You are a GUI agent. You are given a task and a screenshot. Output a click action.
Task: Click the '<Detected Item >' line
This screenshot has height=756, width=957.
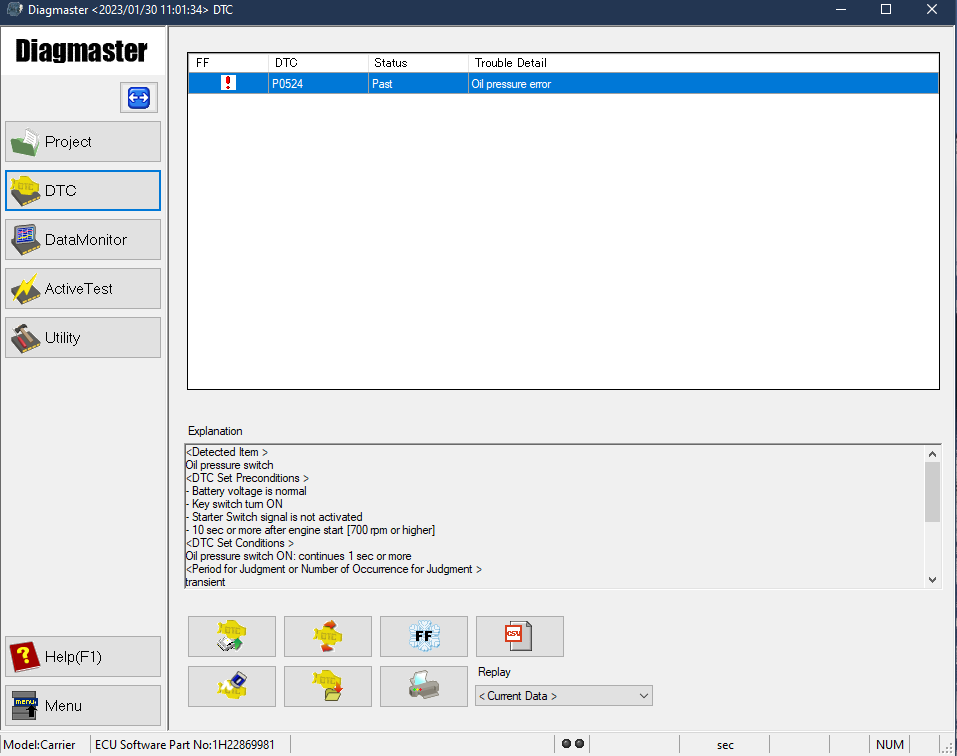(227, 452)
